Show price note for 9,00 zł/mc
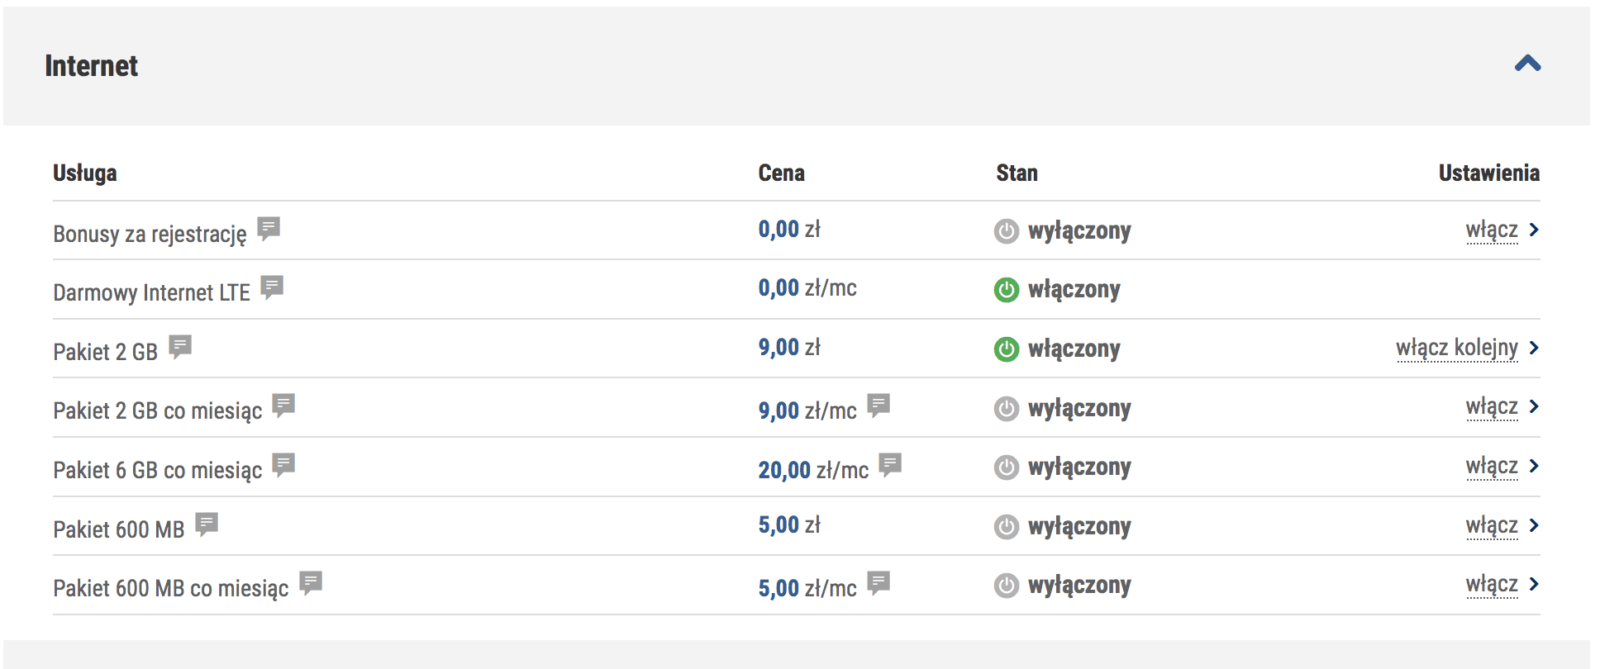Viewport: 1600px width, 669px height. tap(879, 404)
